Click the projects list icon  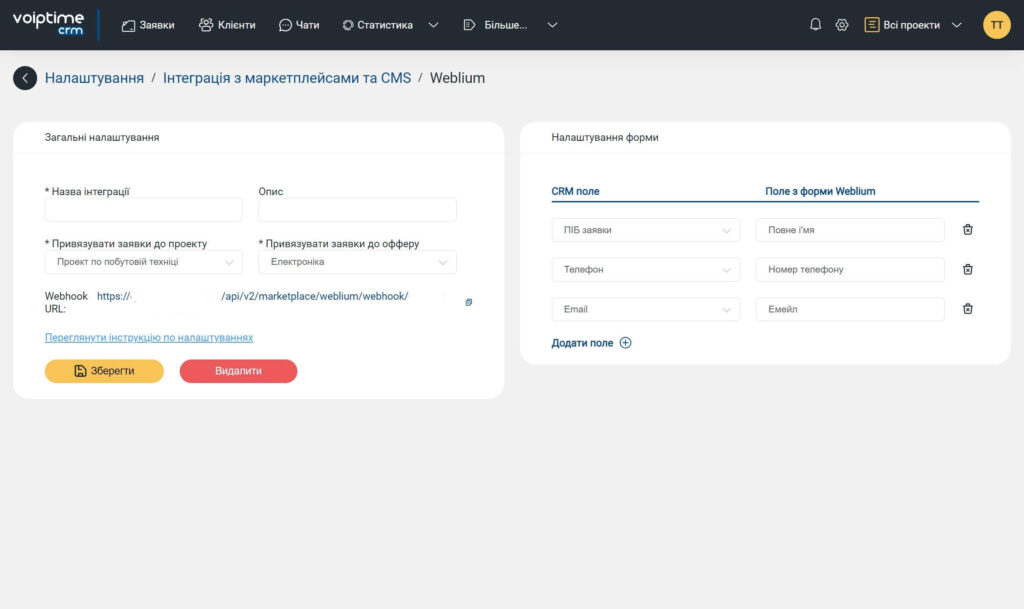pyautogui.click(x=871, y=25)
